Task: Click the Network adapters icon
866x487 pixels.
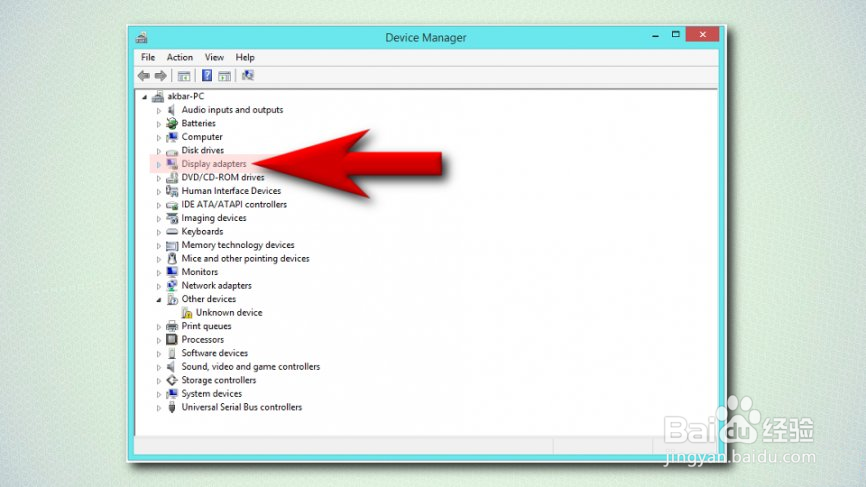Action: (172, 285)
